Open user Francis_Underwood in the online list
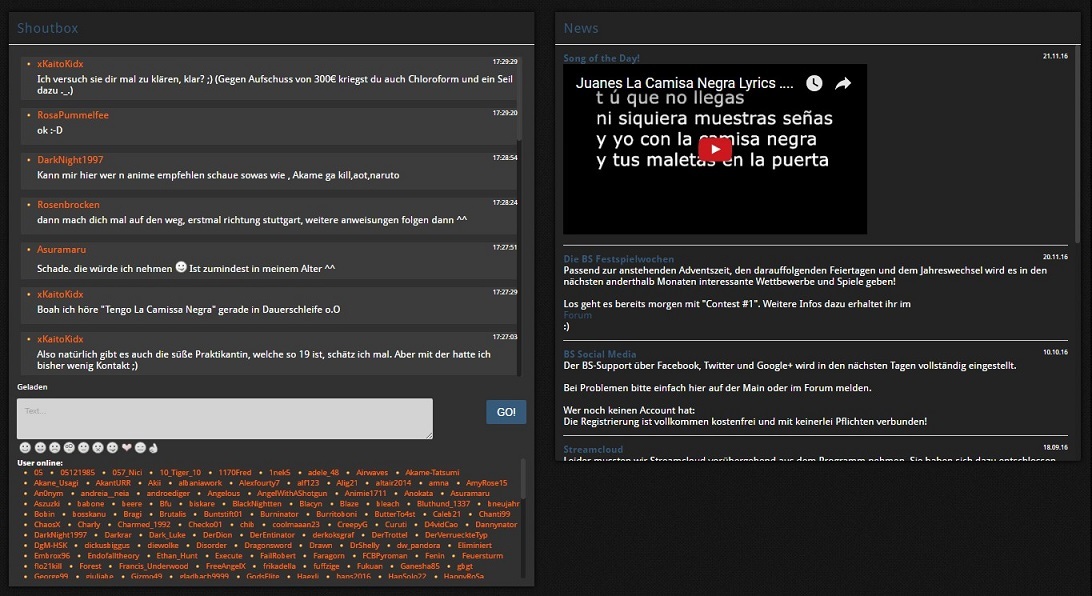 [x=153, y=566]
